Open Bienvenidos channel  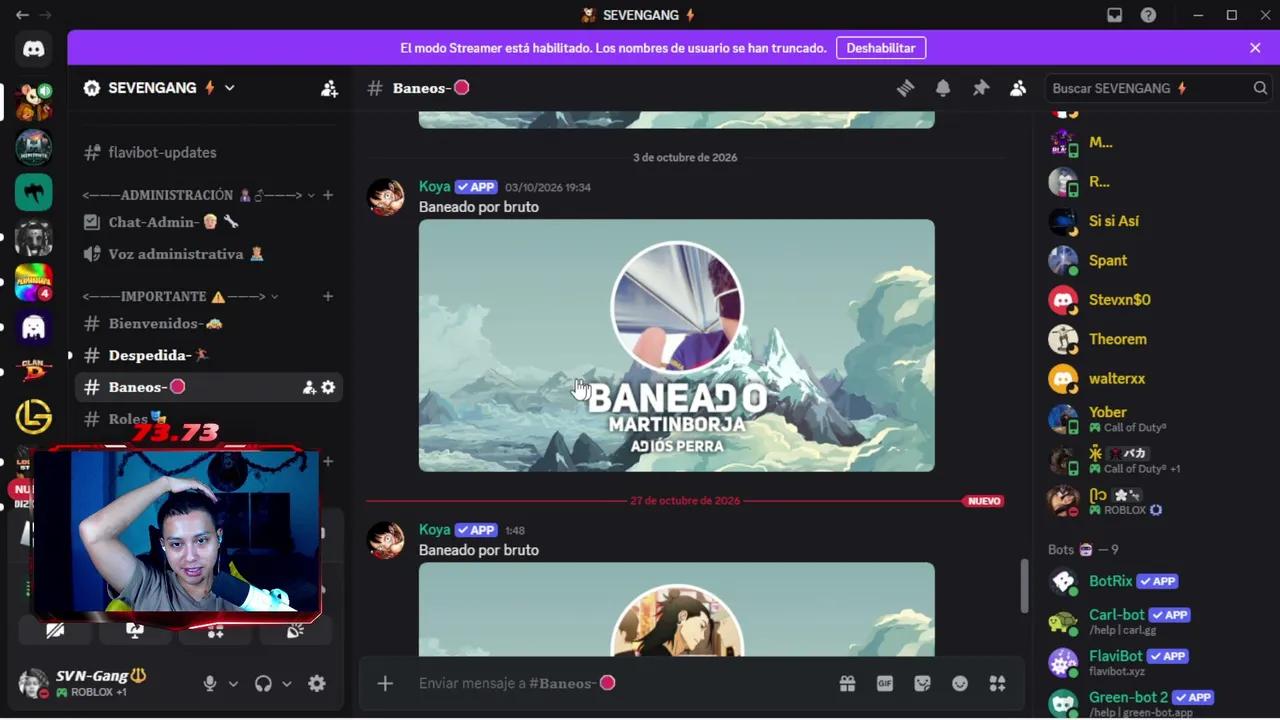tap(208, 324)
